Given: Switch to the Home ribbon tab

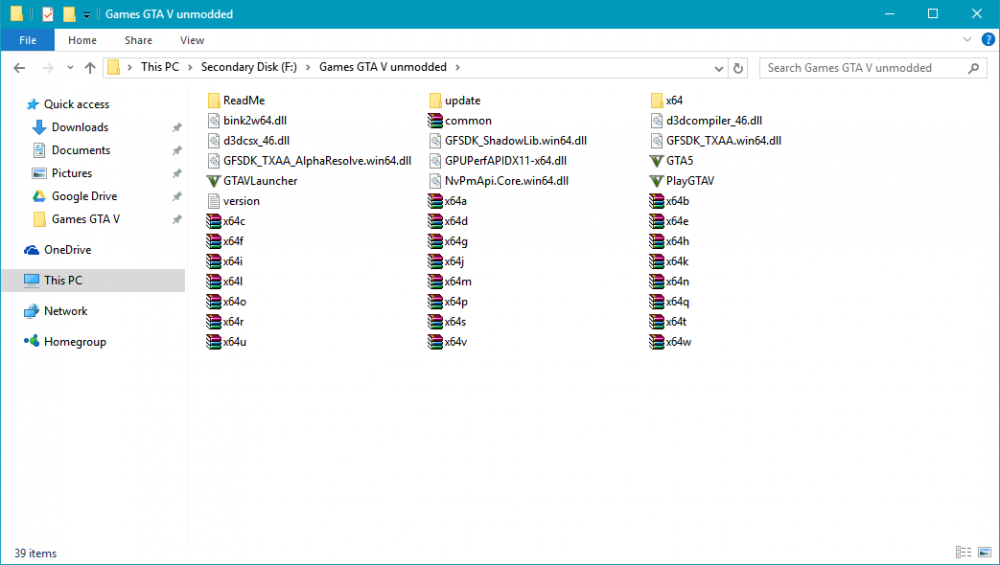Looking at the screenshot, I should pyautogui.click(x=82, y=40).
